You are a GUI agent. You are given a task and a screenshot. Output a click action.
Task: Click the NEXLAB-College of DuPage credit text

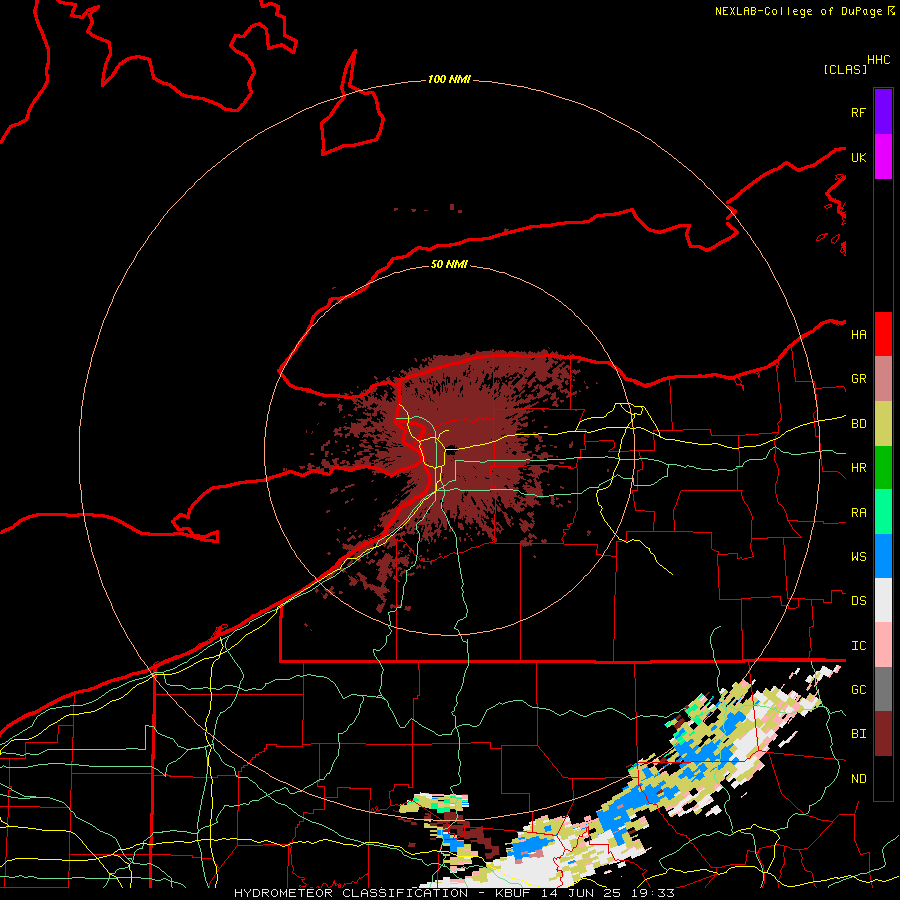click(799, 11)
